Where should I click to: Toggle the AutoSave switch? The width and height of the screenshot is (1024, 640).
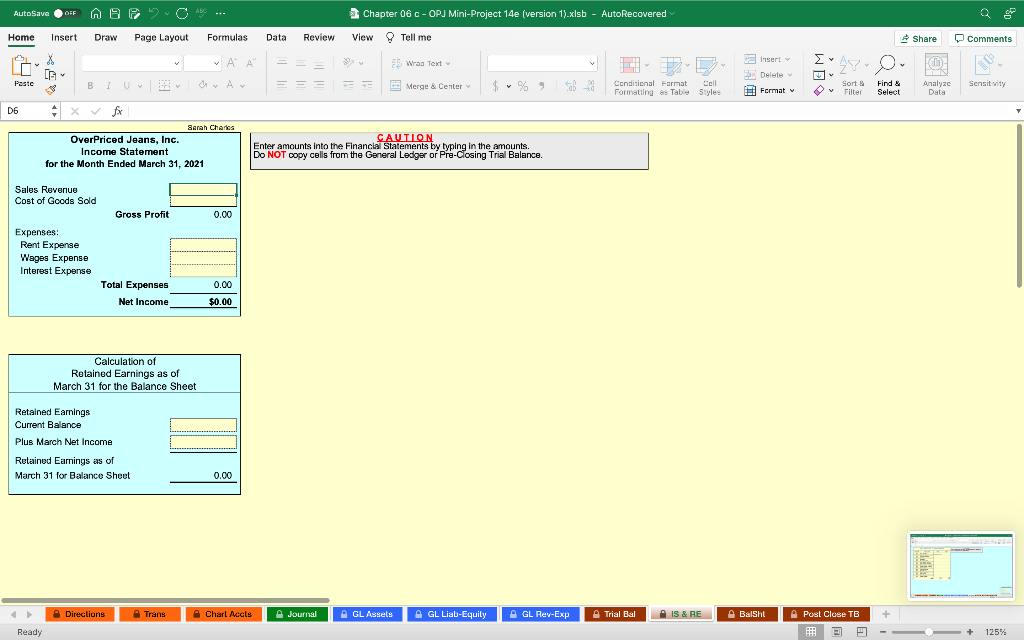tap(66, 13)
